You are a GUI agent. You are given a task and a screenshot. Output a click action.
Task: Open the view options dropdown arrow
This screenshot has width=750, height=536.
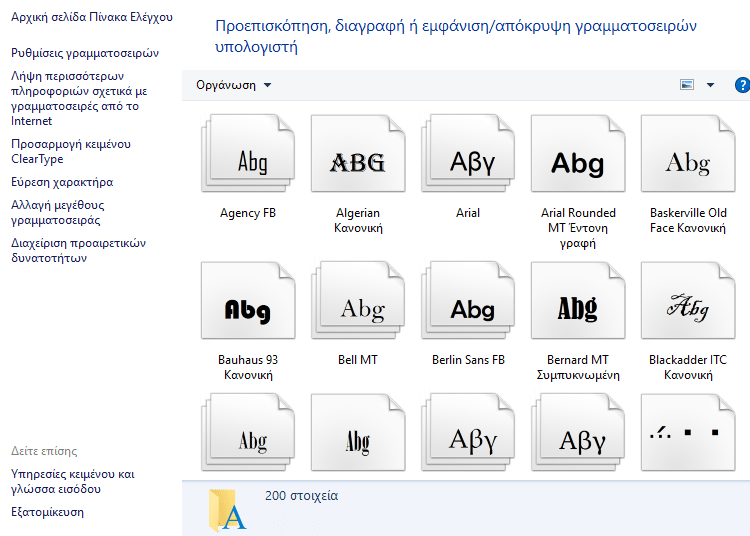[x=710, y=85]
